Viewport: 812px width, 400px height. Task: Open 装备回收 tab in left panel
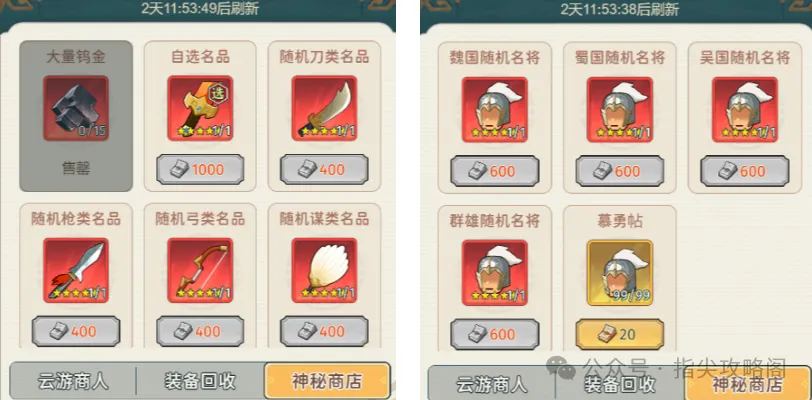pyautogui.click(x=200, y=381)
